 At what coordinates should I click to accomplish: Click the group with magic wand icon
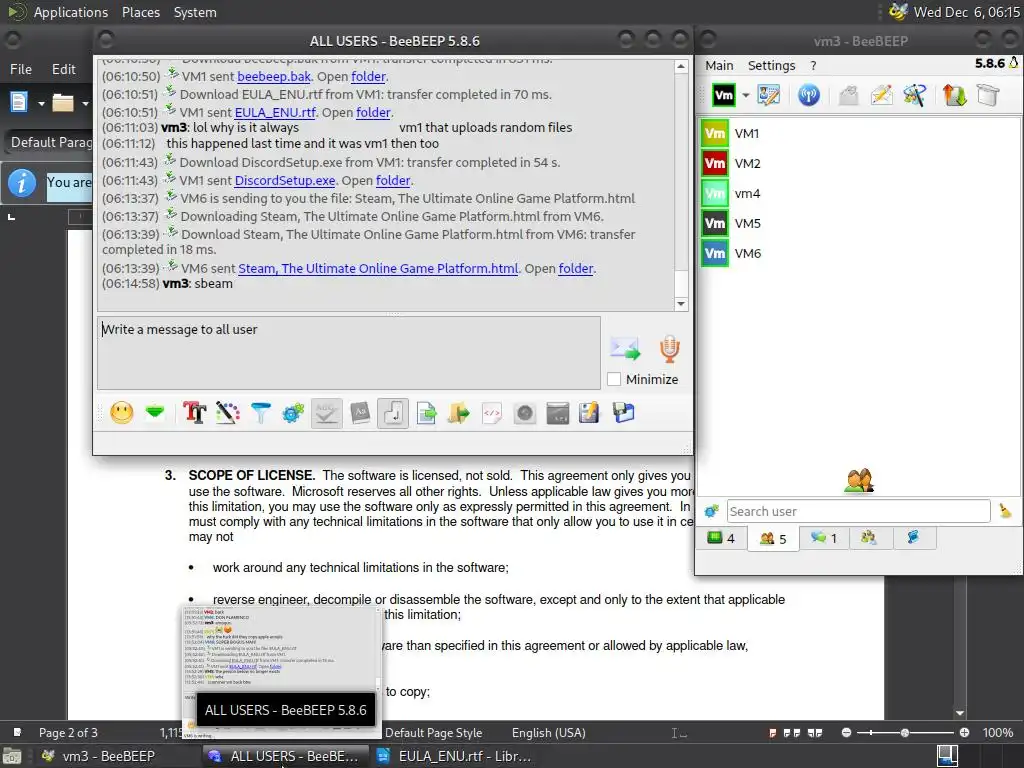[914, 95]
